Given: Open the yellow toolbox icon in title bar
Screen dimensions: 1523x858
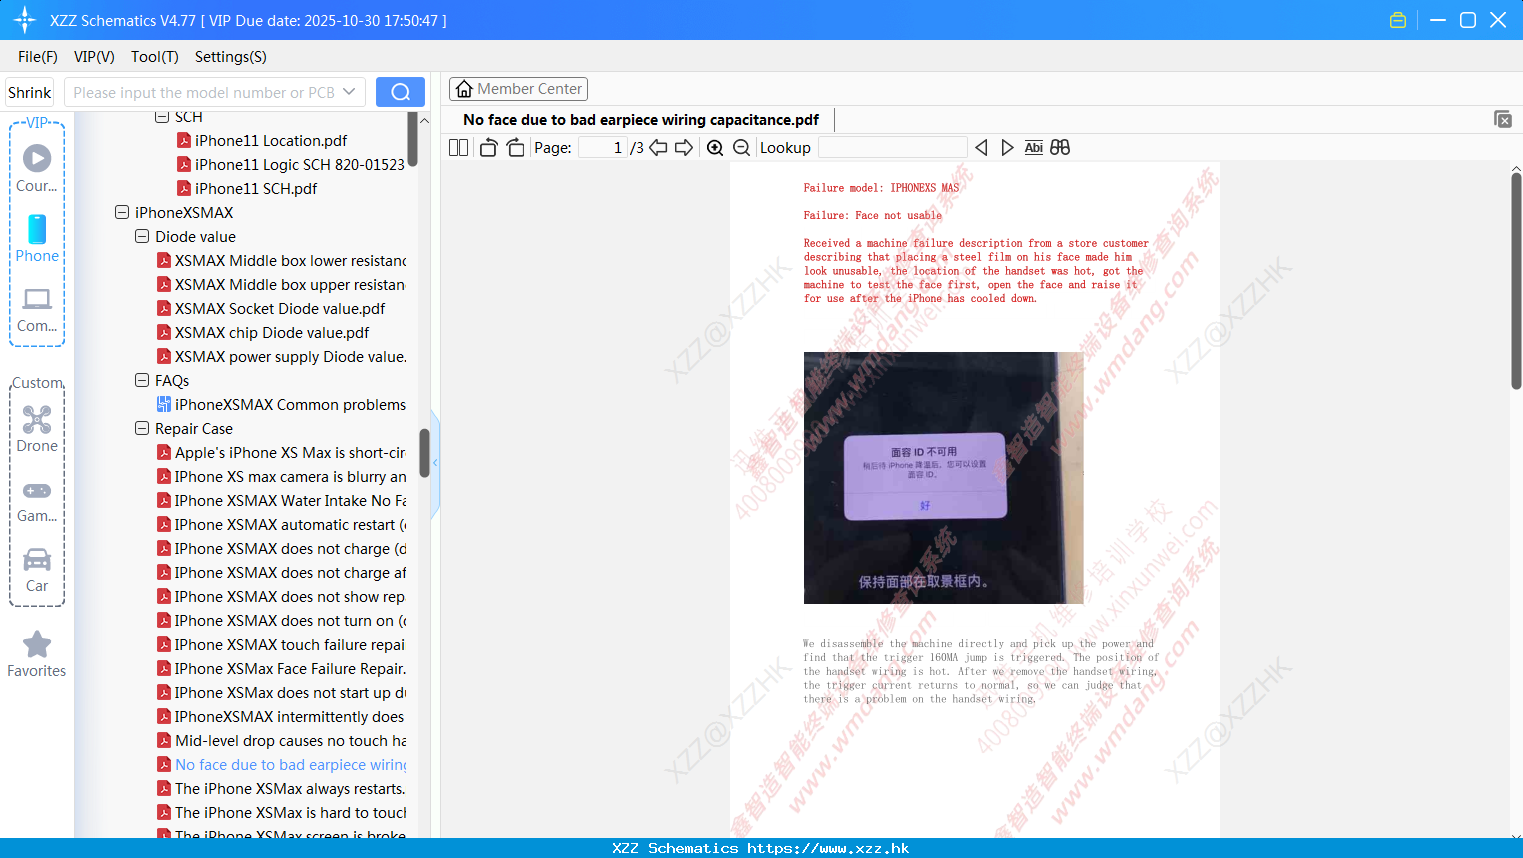Looking at the screenshot, I should [x=1398, y=20].
